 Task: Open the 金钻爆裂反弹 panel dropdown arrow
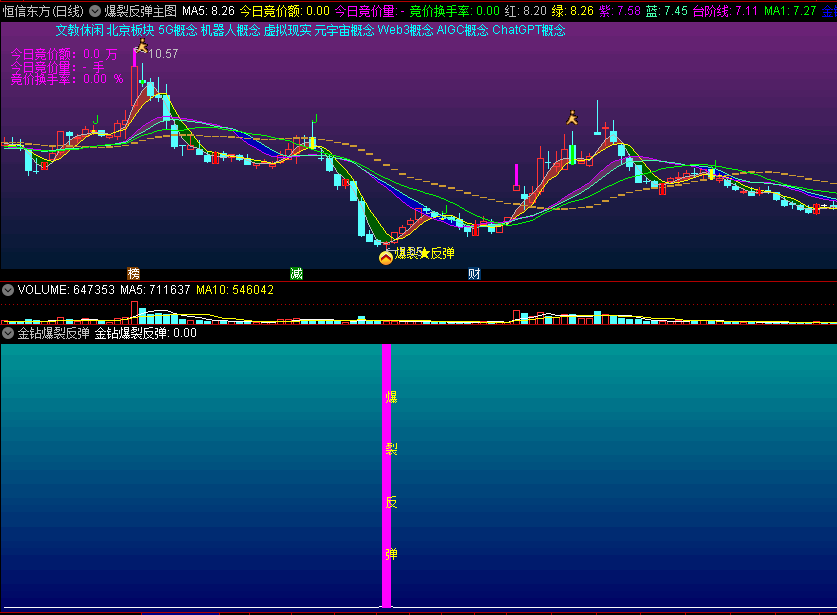(x=8, y=333)
